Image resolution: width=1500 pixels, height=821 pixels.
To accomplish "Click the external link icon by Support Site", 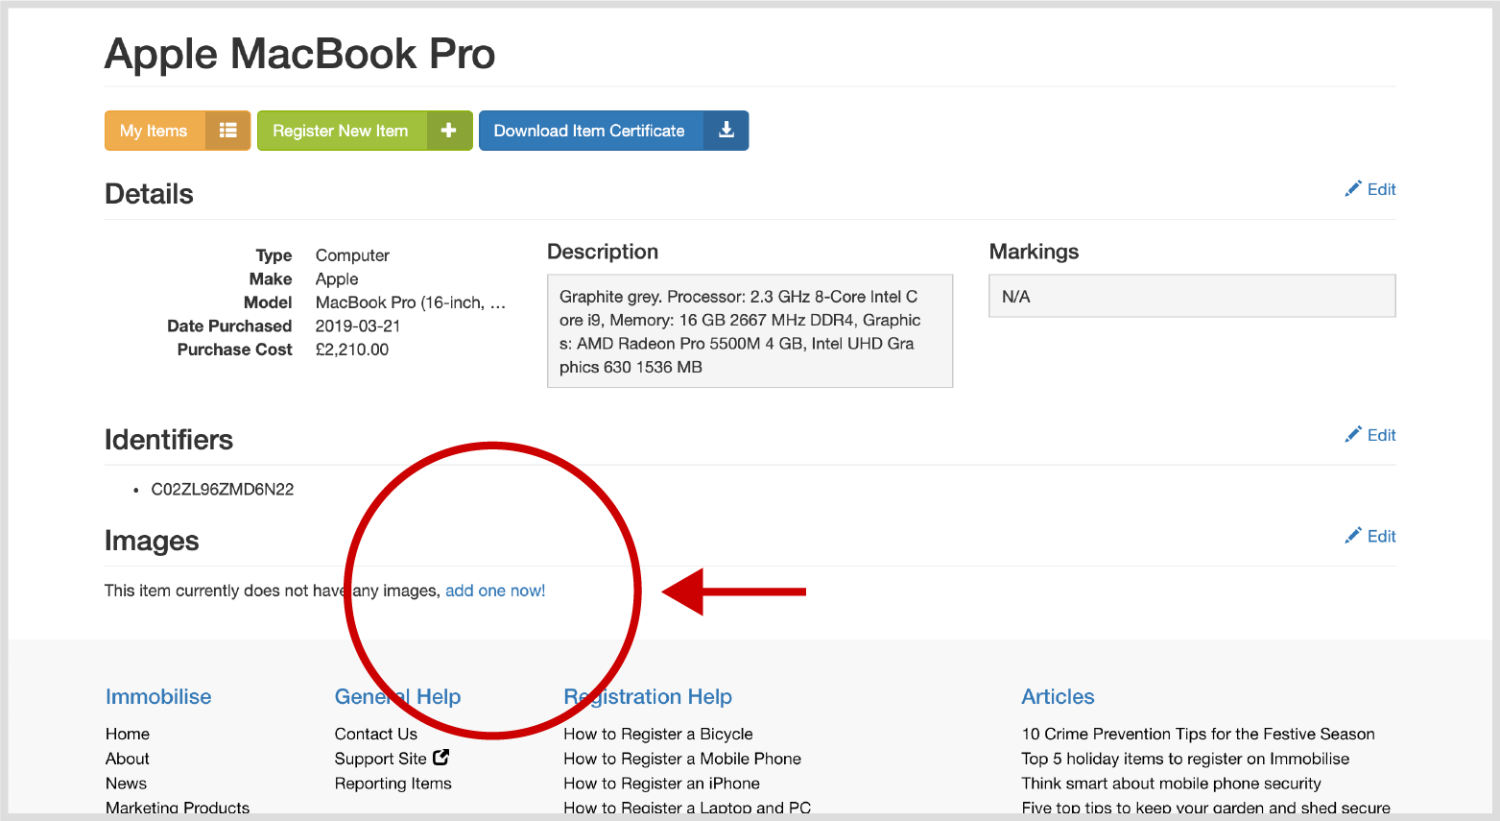I will point(441,758).
